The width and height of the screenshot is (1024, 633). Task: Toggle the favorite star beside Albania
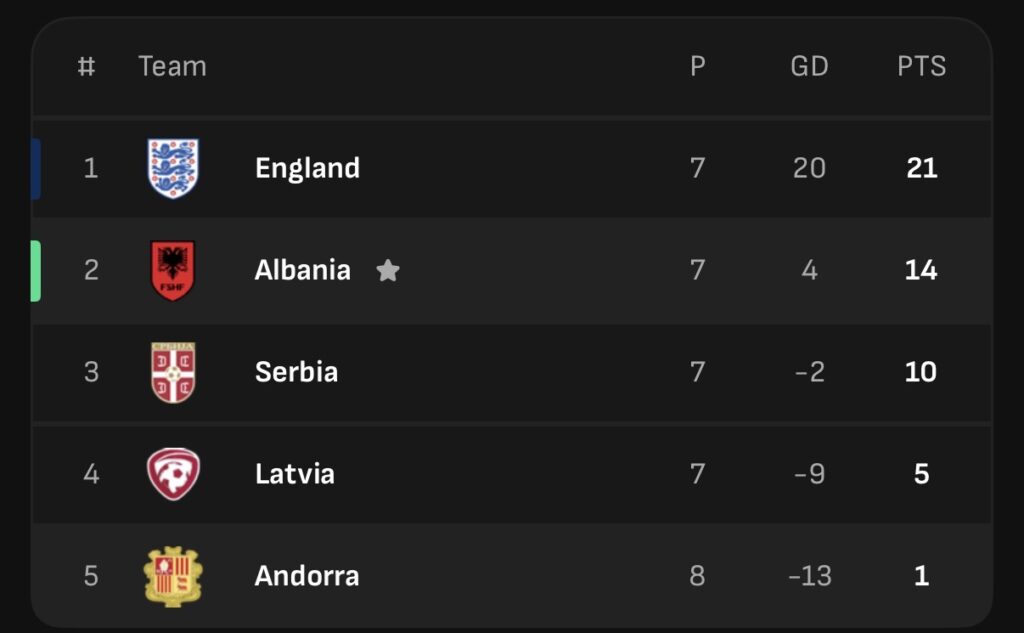click(x=388, y=270)
